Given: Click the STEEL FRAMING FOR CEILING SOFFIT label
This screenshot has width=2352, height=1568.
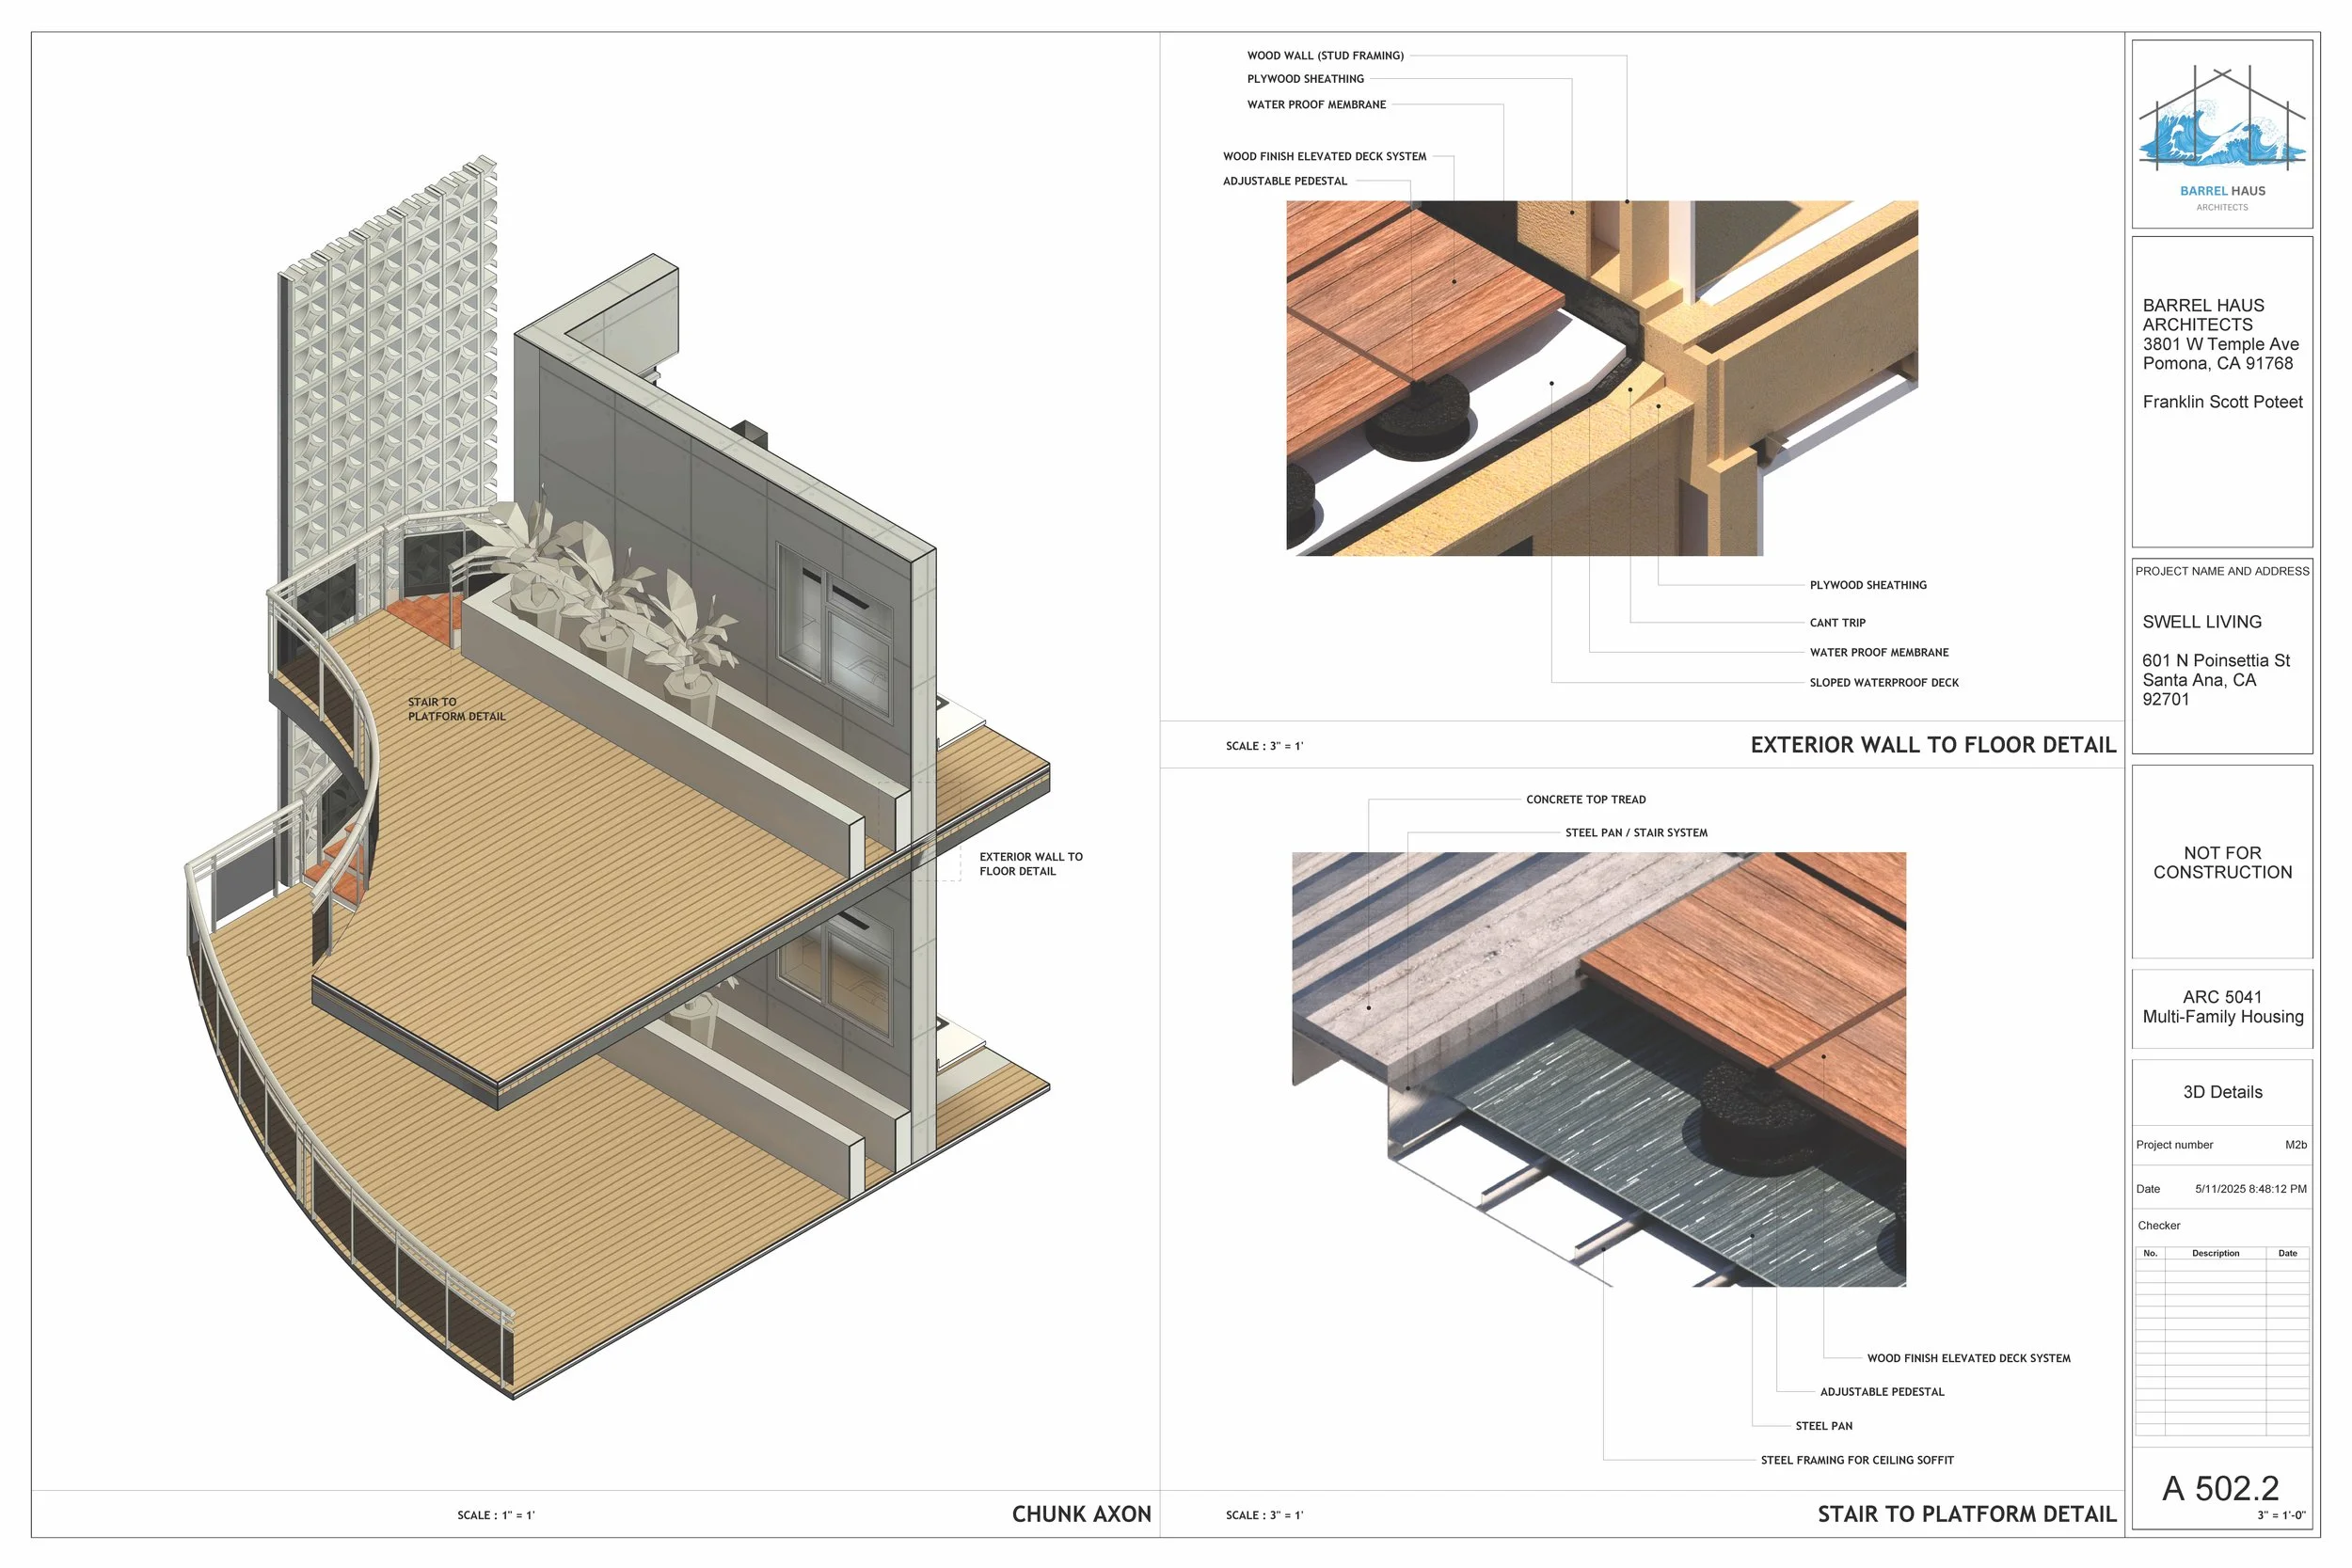Looking at the screenshot, I should pyautogui.click(x=1856, y=1460).
